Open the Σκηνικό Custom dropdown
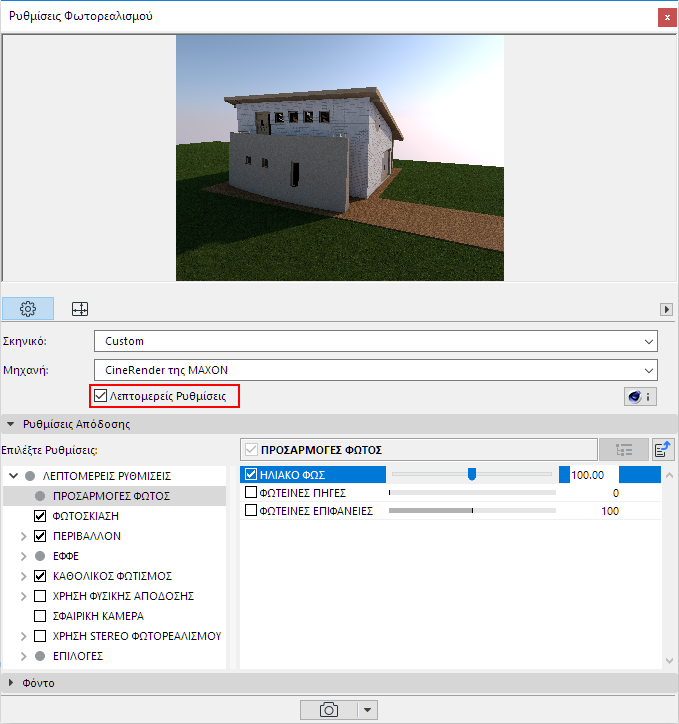The width and height of the screenshot is (679, 724). pyautogui.click(x=376, y=341)
